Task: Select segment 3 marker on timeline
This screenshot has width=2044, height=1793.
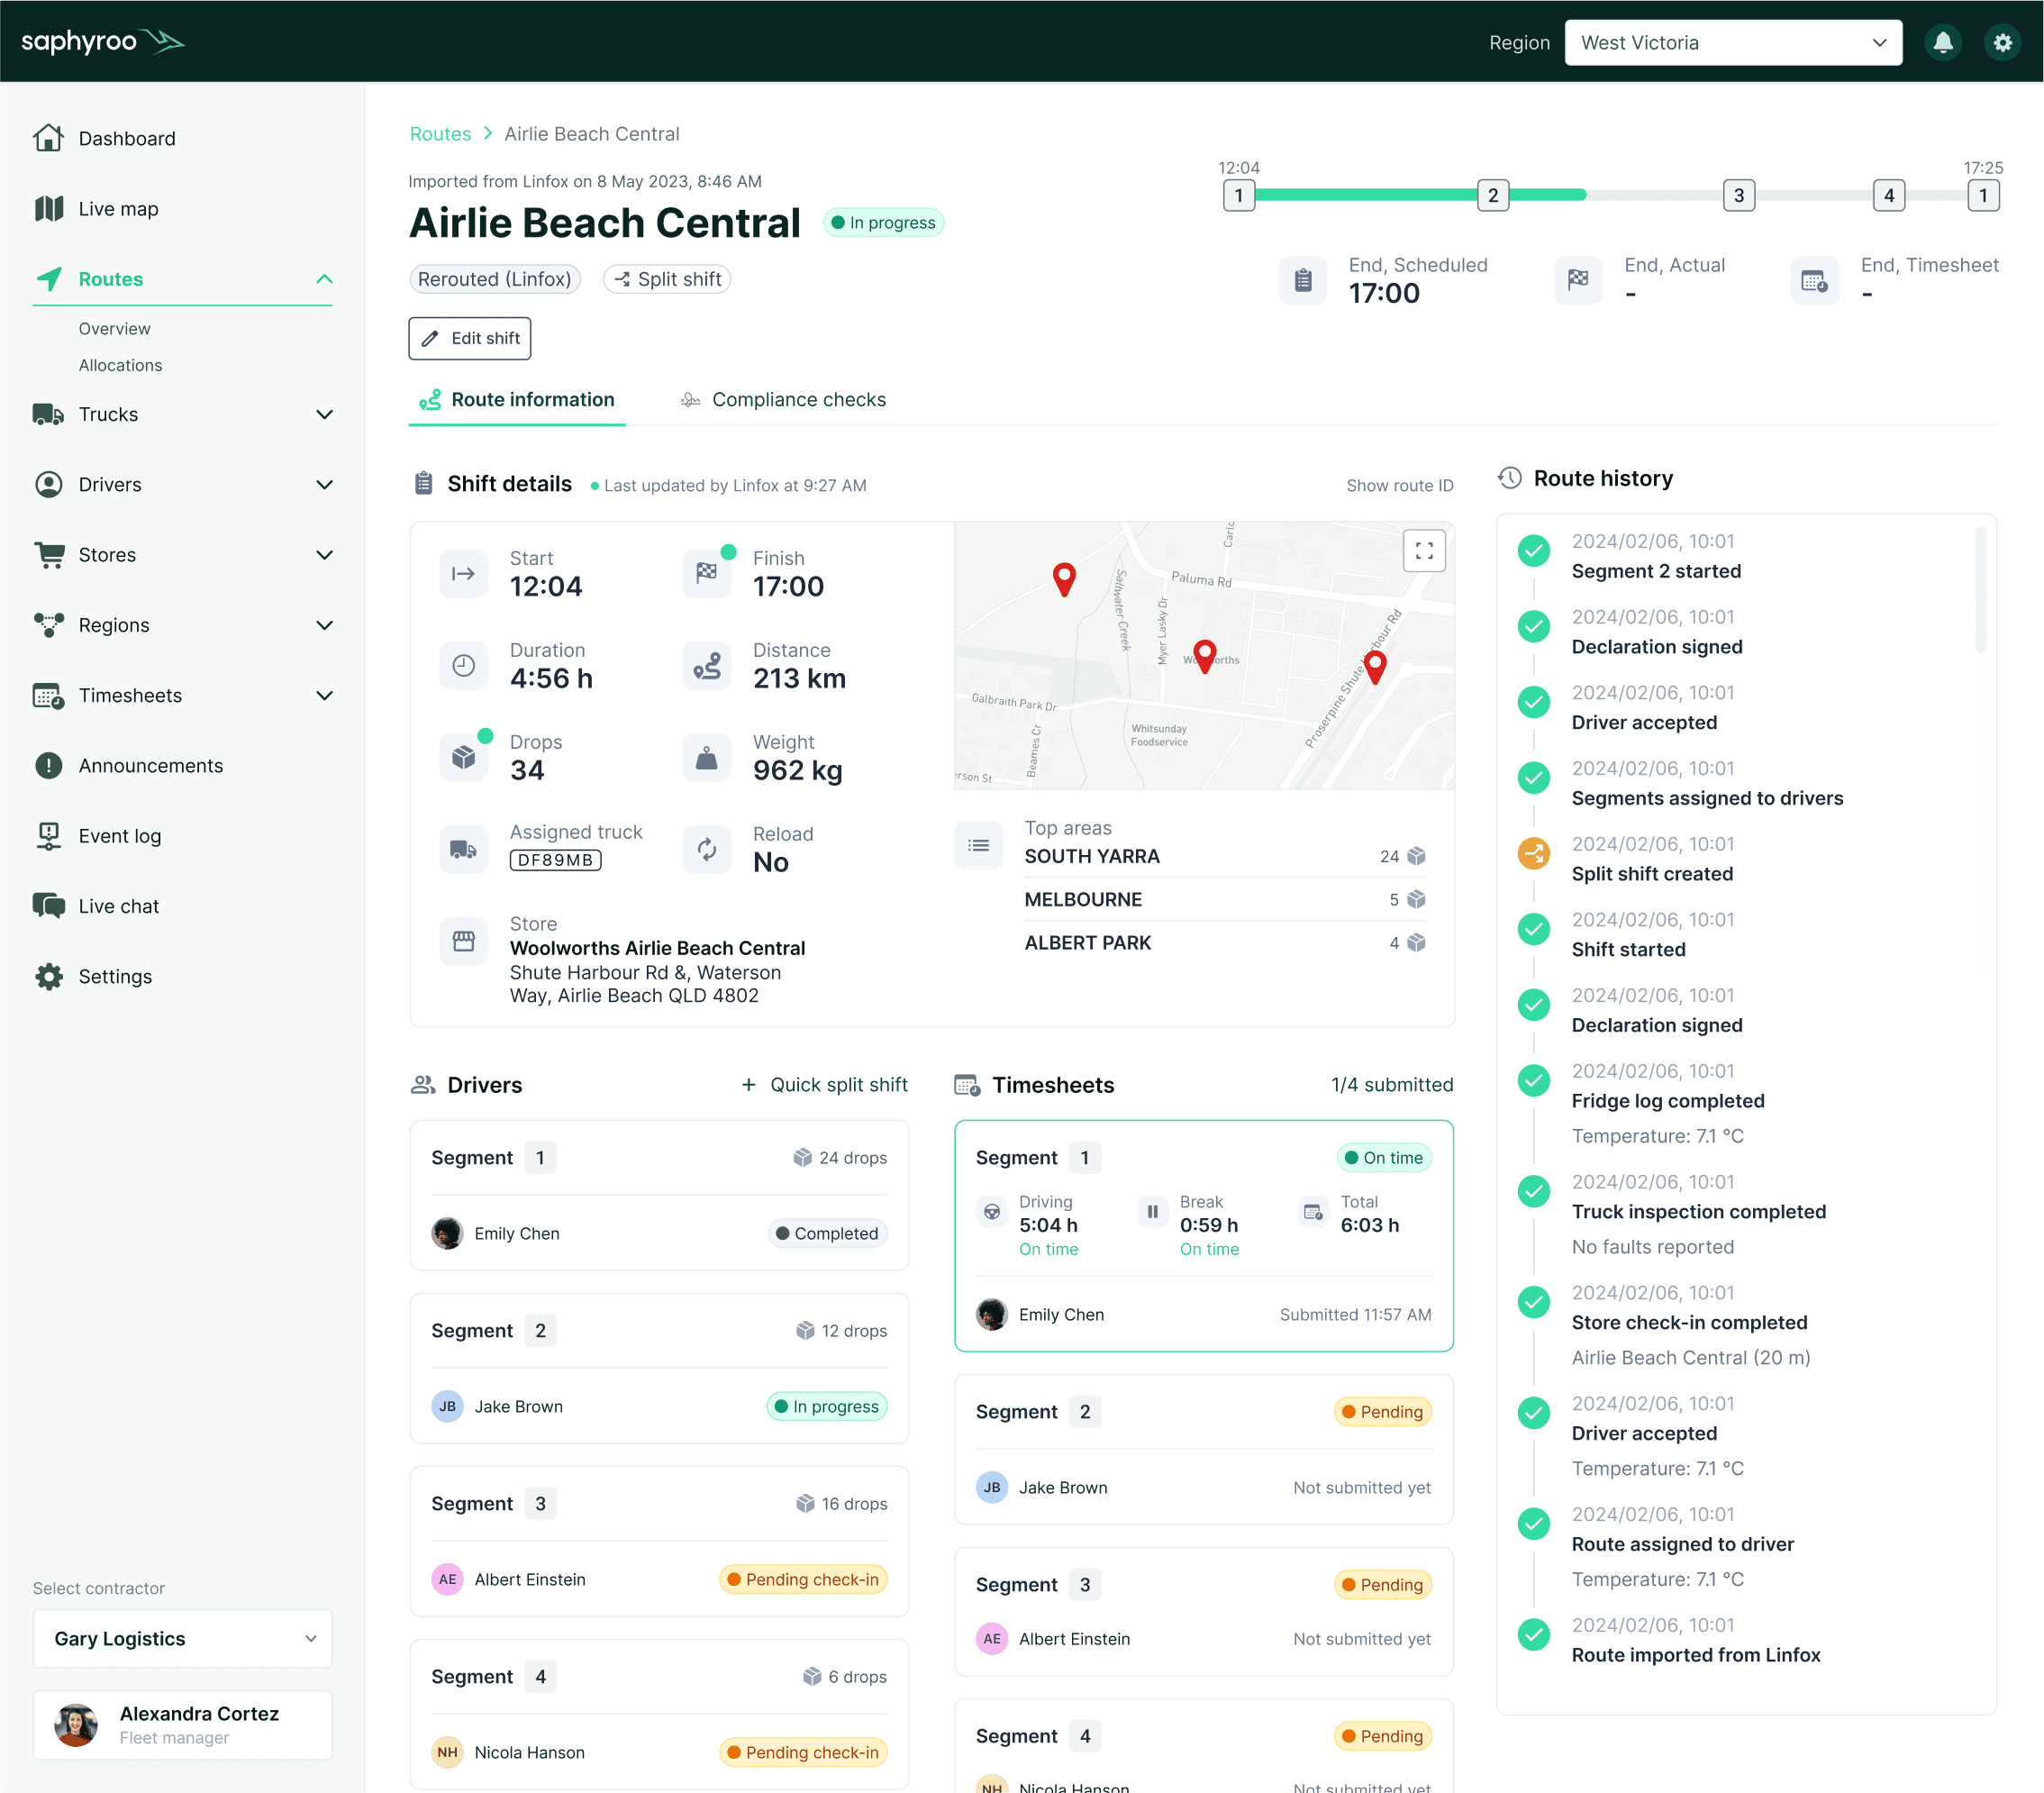Action: (x=1738, y=195)
